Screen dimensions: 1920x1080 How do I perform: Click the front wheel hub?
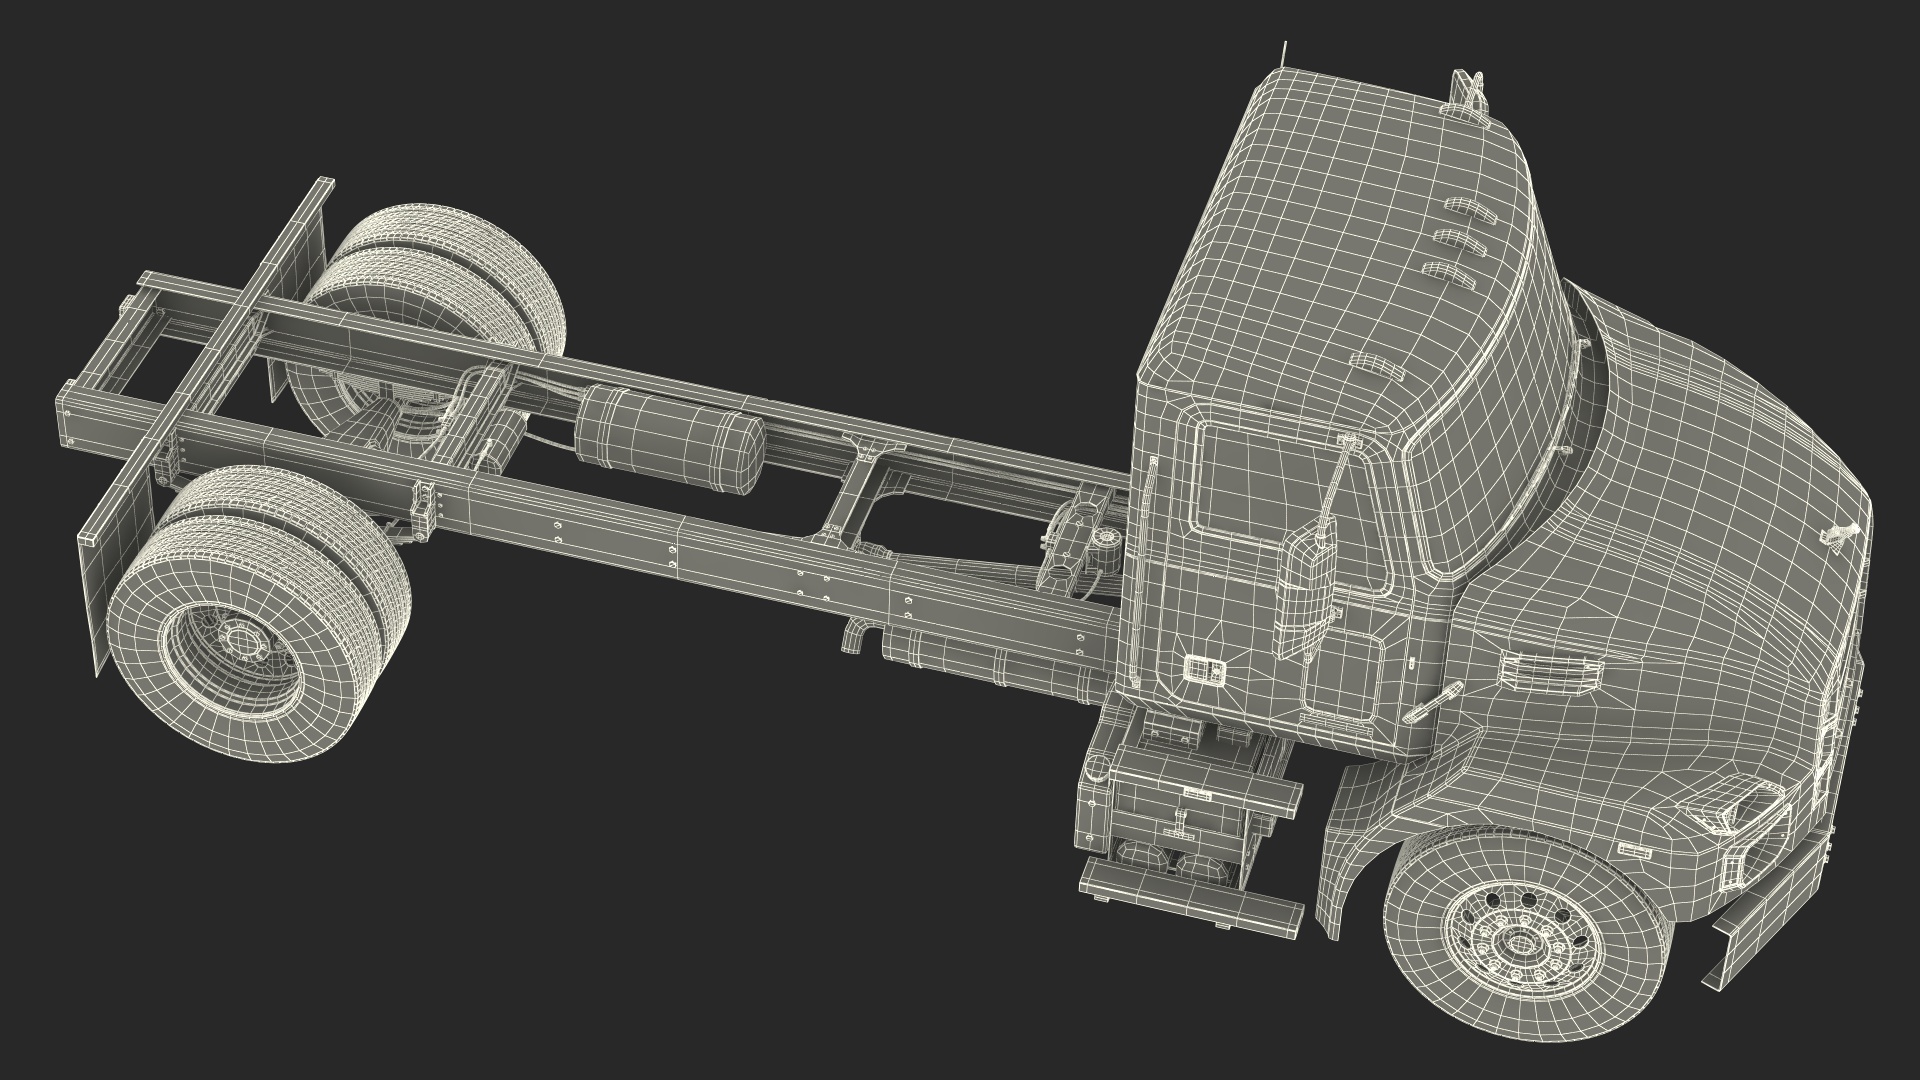point(1520,945)
